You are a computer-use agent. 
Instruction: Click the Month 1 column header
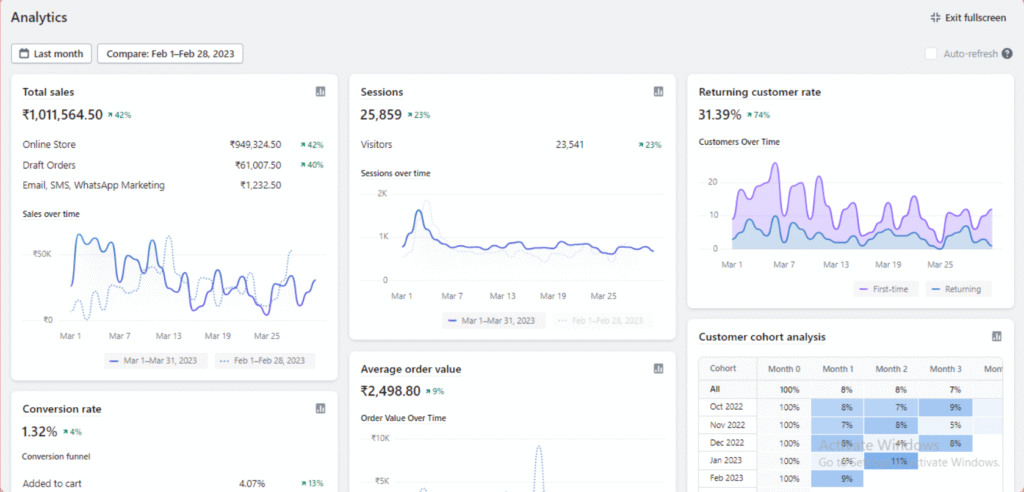837,369
